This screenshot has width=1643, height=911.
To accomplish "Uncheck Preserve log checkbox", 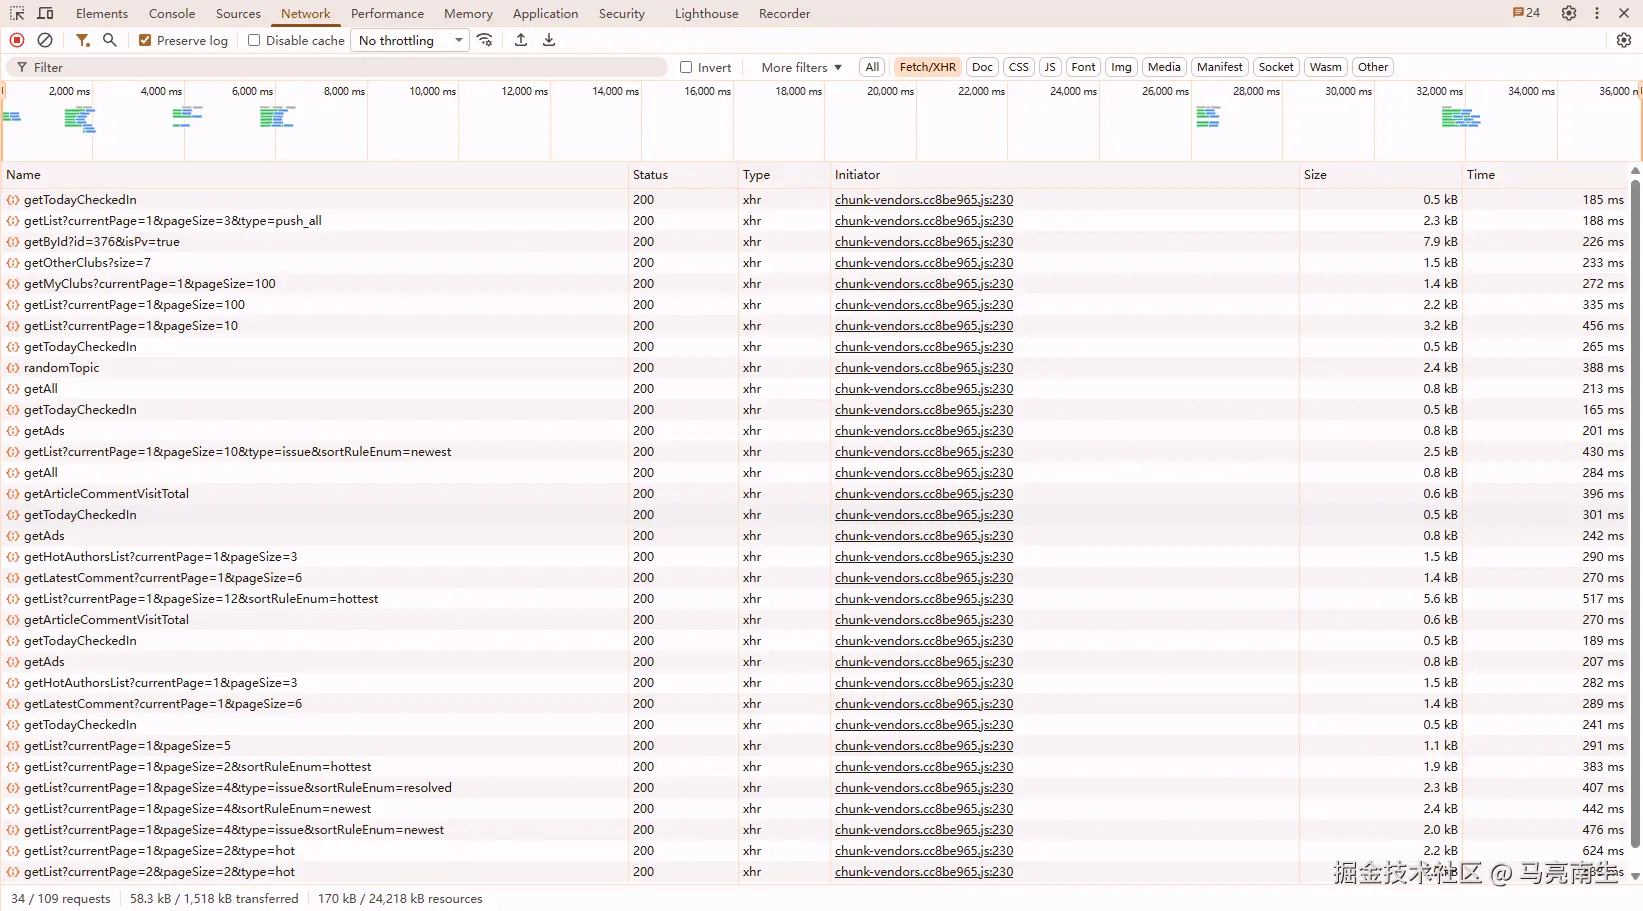I will (145, 40).
